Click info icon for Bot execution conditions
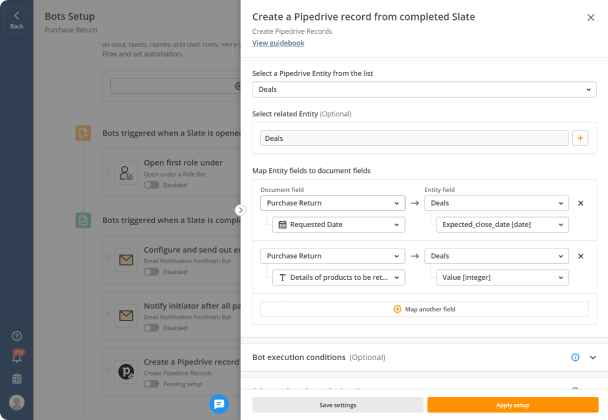This screenshot has height=420, width=608. [x=575, y=357]
